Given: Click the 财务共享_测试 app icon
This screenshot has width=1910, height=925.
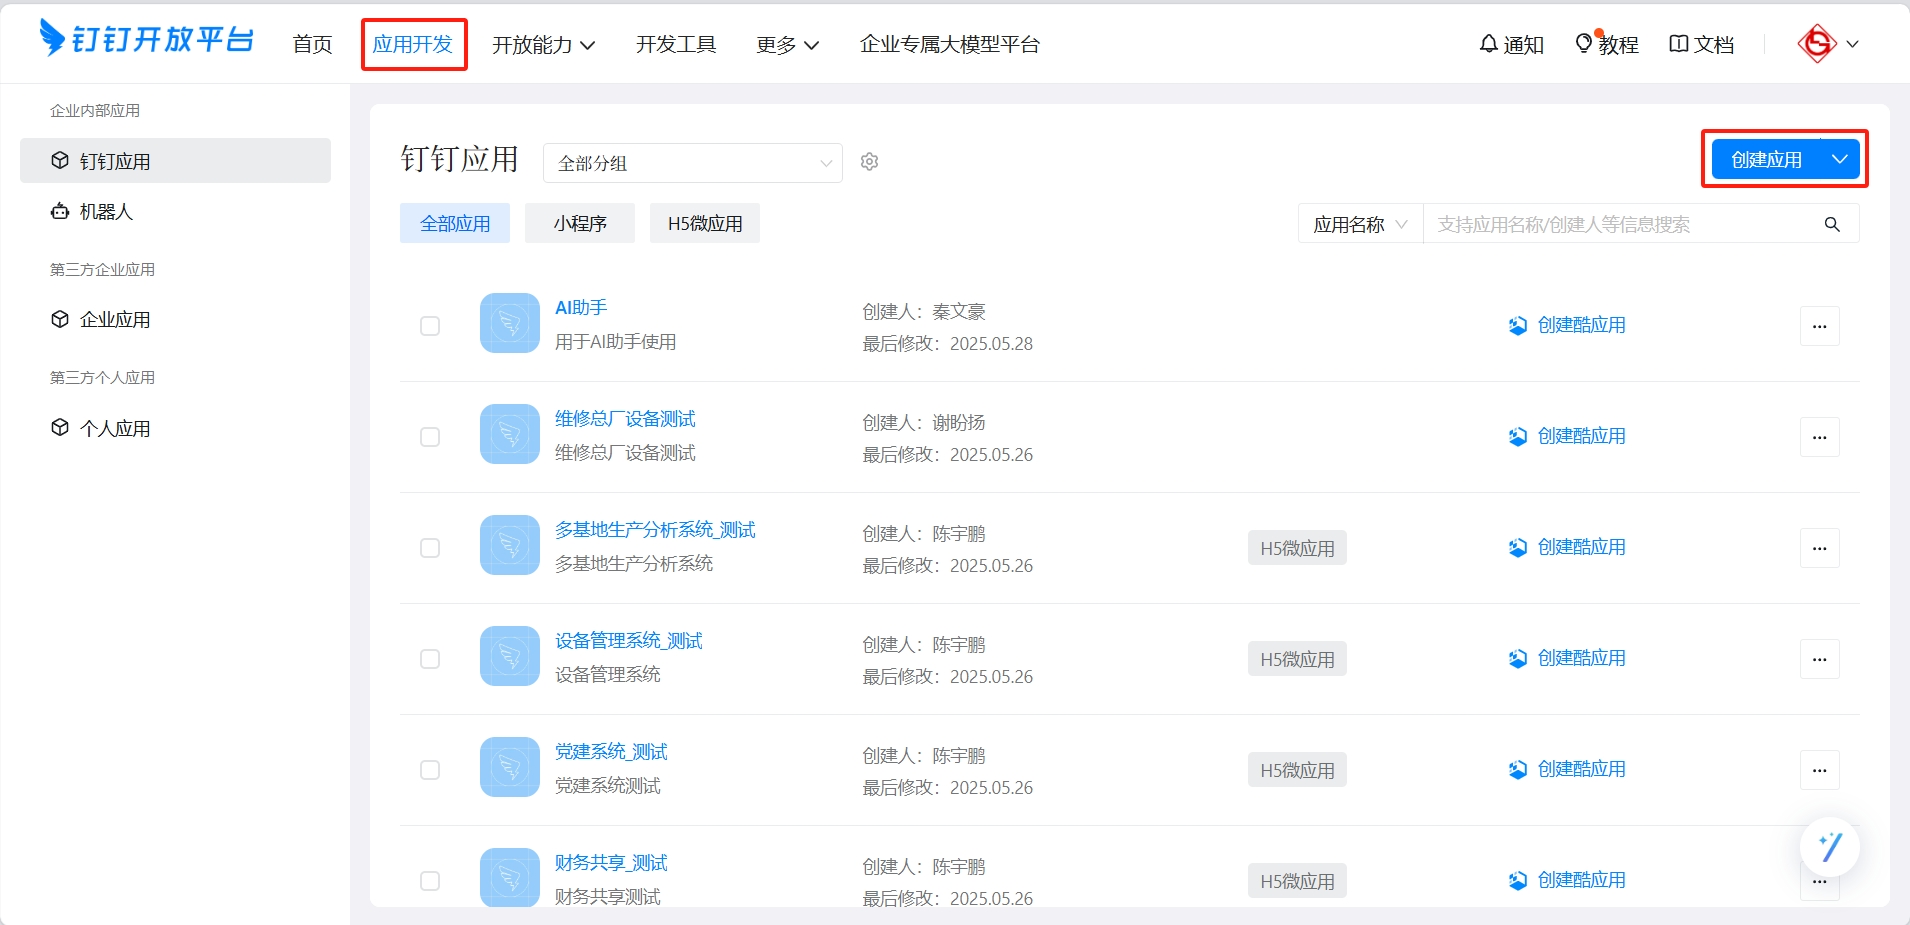Looking at the screenshot, I should click(510, 878).
